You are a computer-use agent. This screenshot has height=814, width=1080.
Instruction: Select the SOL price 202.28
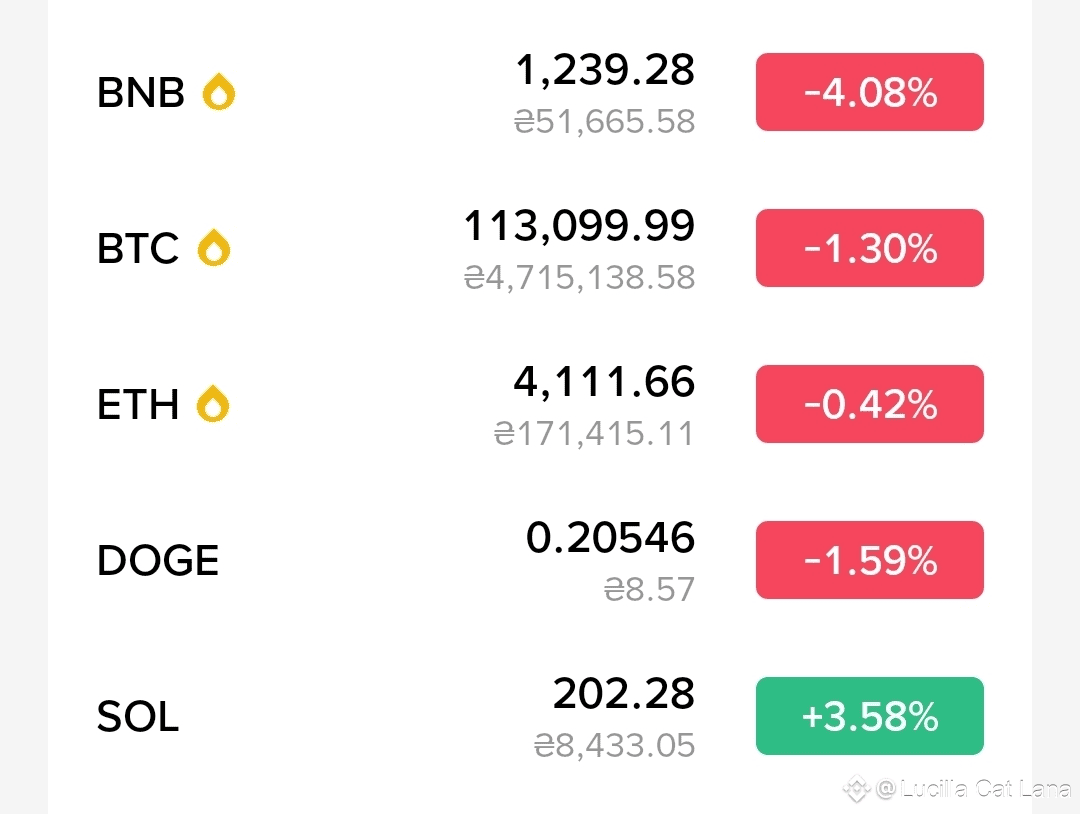coord(623,693)
